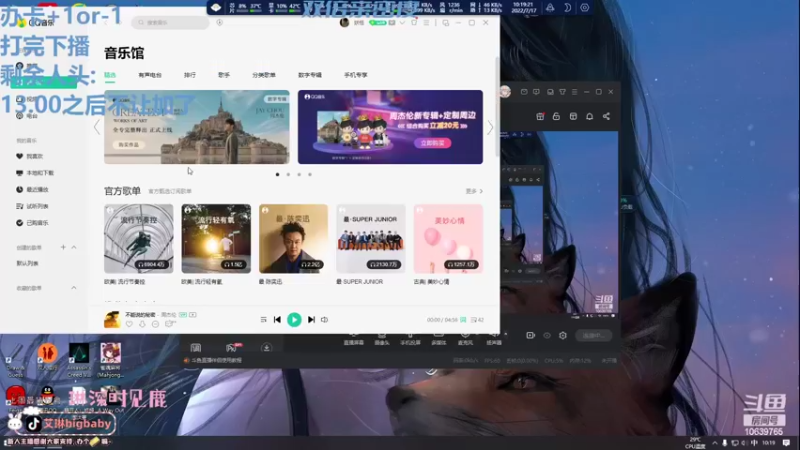Image resolution: width=800 pixels, height=450 pixels.
Task: Click the bell notification icon in Douyu window
Action: pos(589,116)
